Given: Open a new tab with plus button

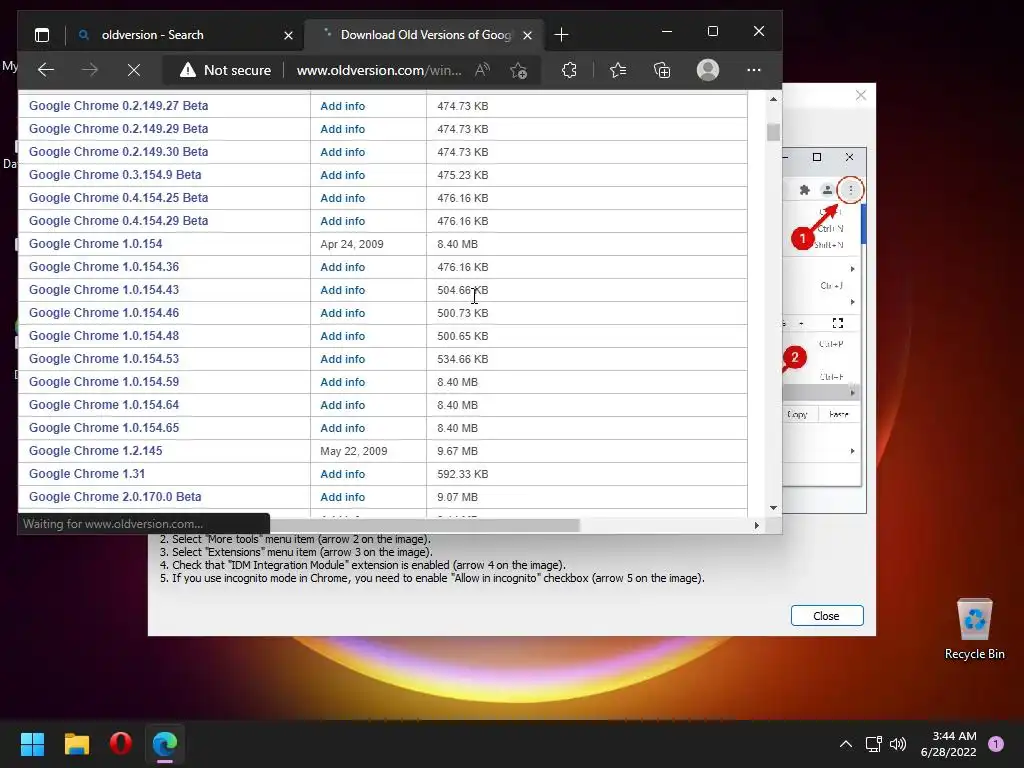Looking at the screenshot, I should coord(561,35).
